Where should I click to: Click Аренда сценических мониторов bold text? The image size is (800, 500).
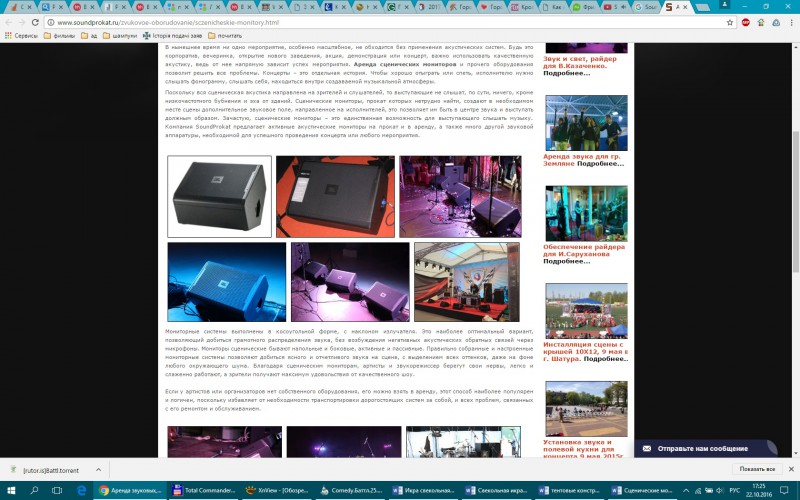click(x=405, y=64)
